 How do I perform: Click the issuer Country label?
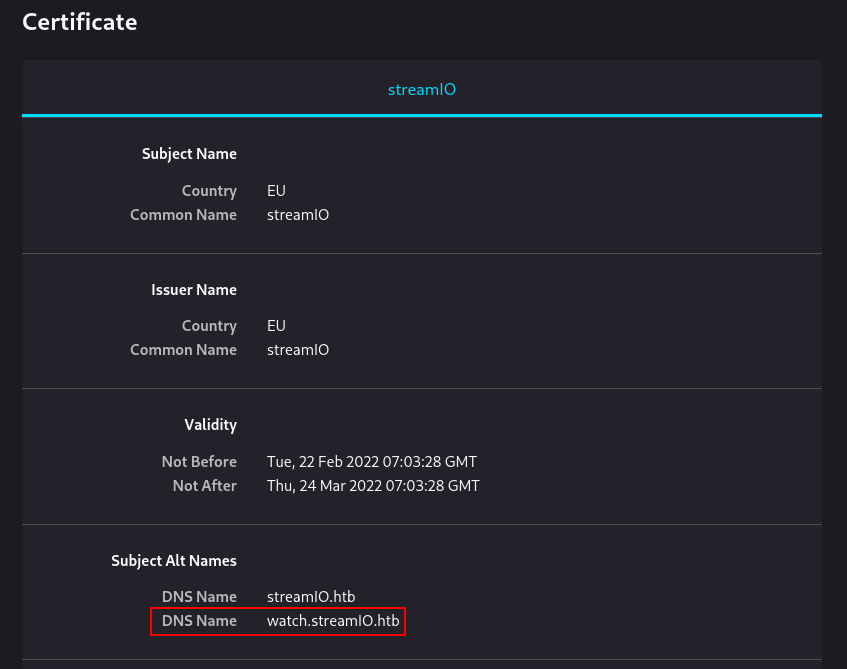pos(209,326)
